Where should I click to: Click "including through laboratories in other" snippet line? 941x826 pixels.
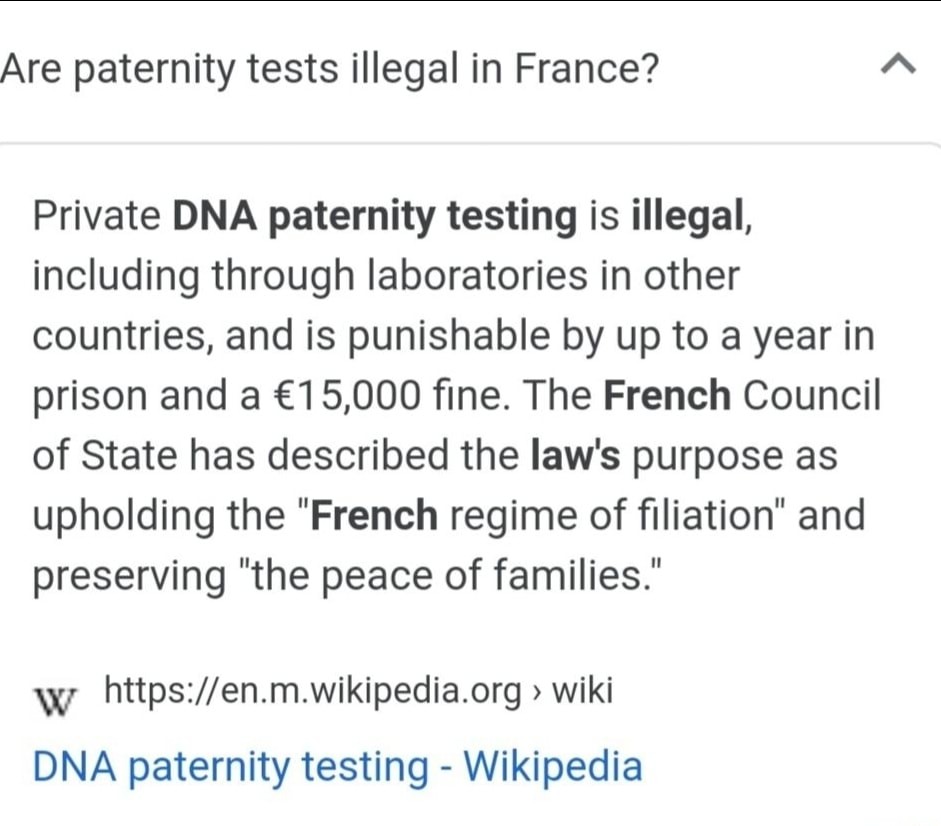[386, 277]
